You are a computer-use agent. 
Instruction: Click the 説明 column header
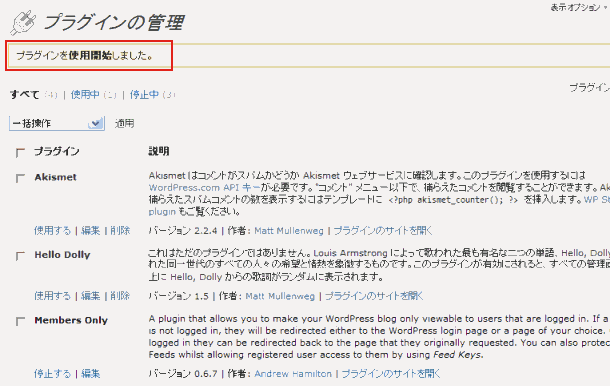[x=159, y=151]
